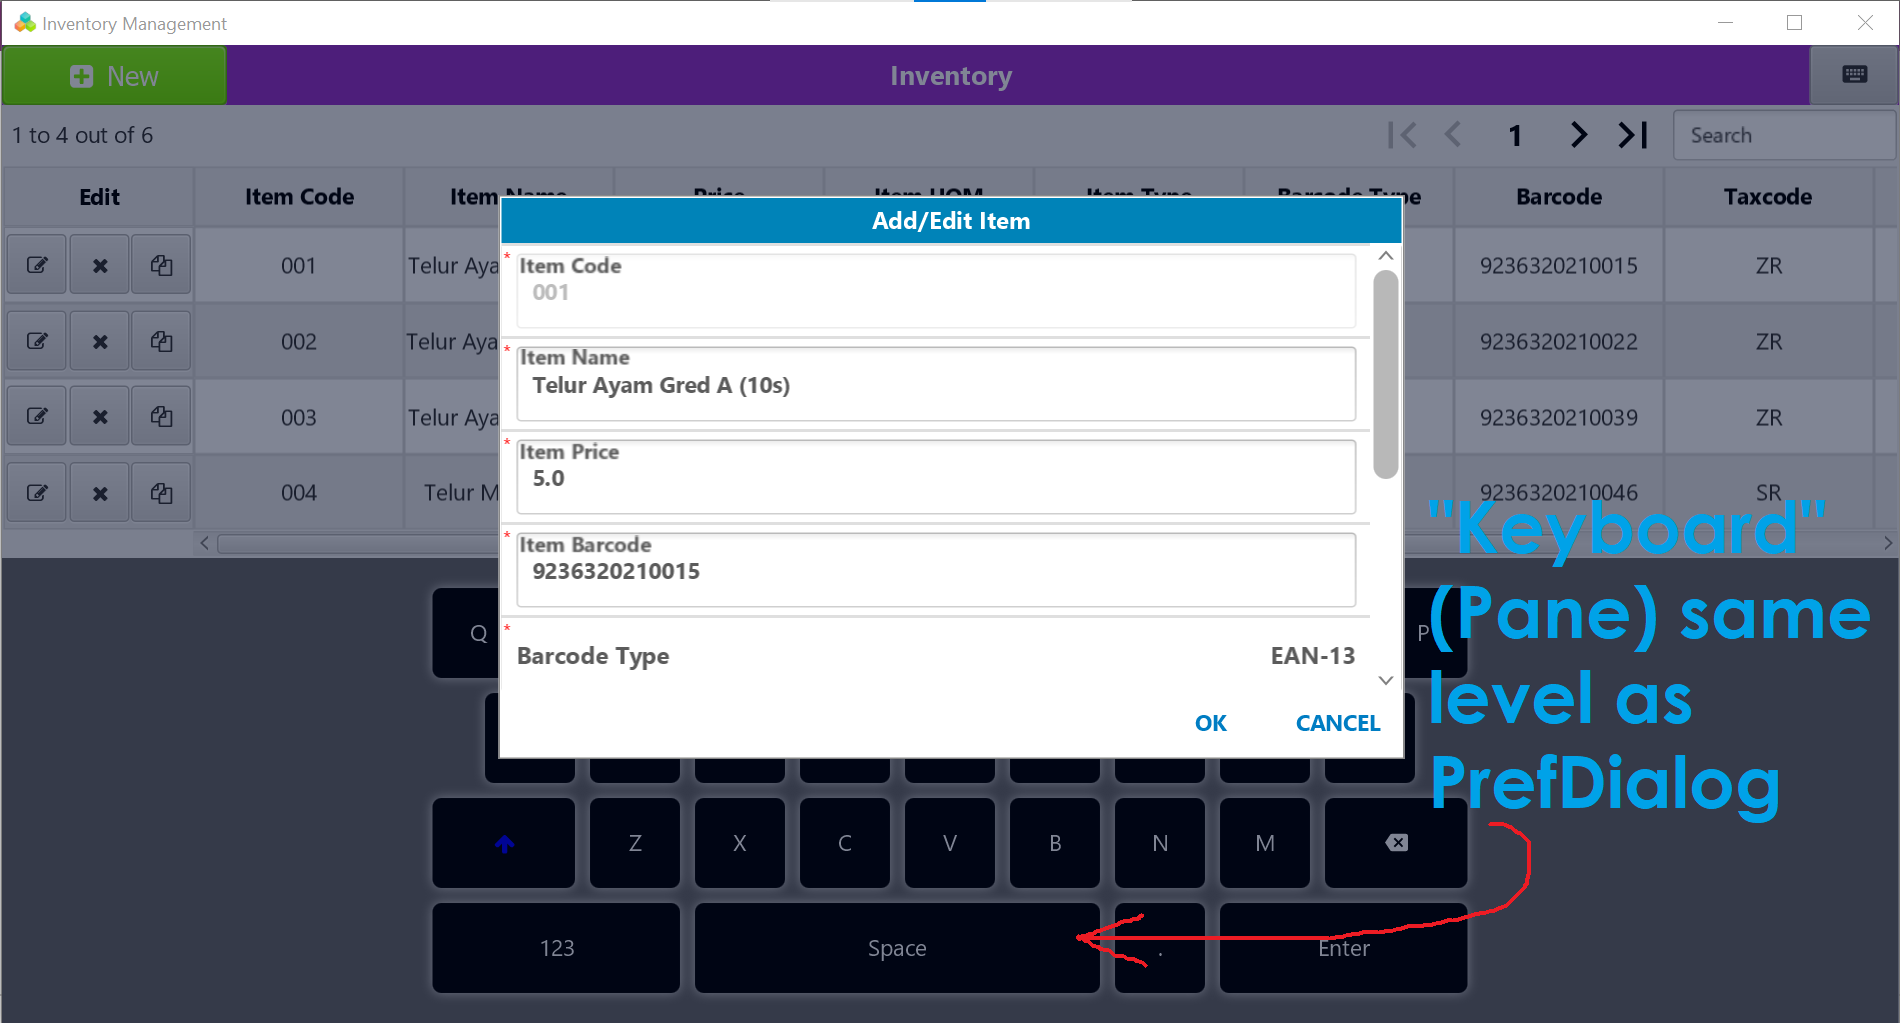Viewport: 1900px width, 1023px height.
Task: Sort by Item Code column header
Action: pos(299,197)
